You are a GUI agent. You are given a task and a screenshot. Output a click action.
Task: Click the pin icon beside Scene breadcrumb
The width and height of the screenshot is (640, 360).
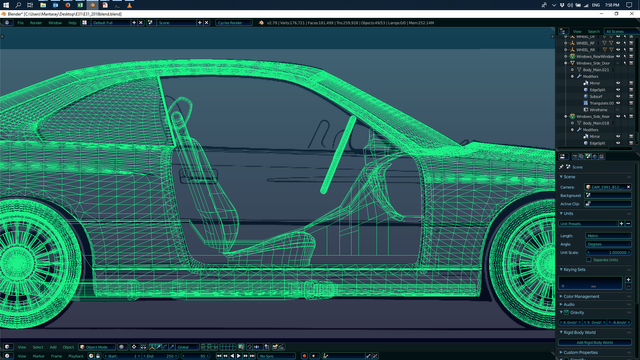pos(561,167)
